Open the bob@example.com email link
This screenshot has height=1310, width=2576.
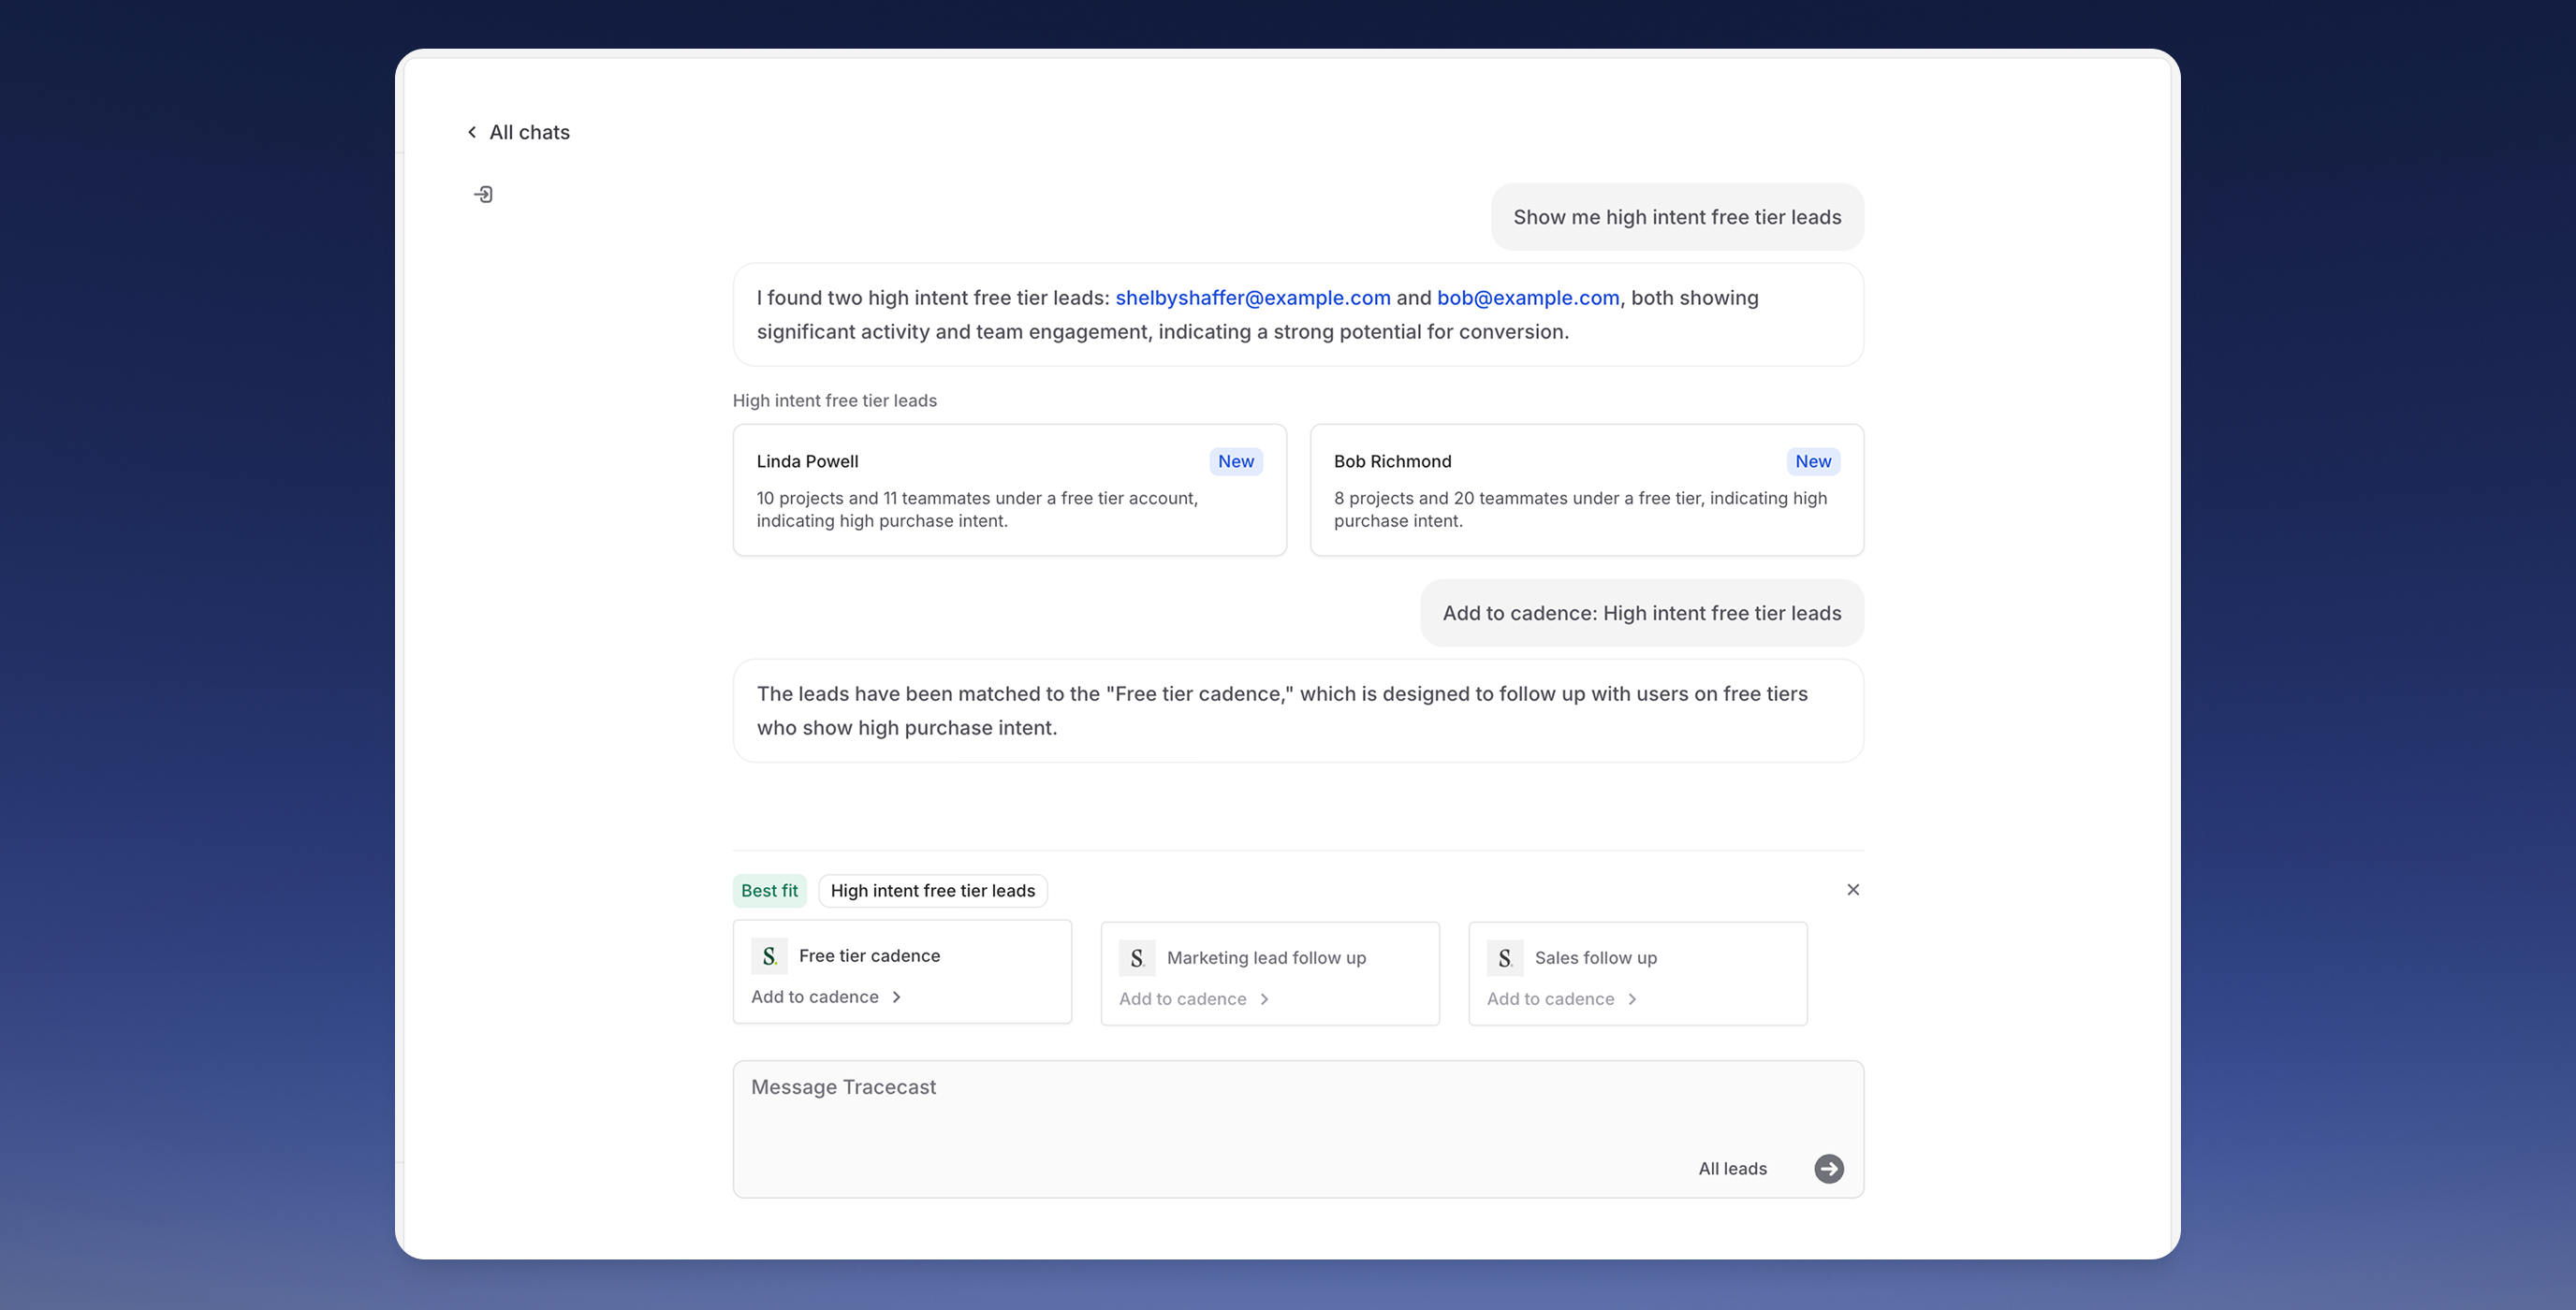[x=1527, y=298]
